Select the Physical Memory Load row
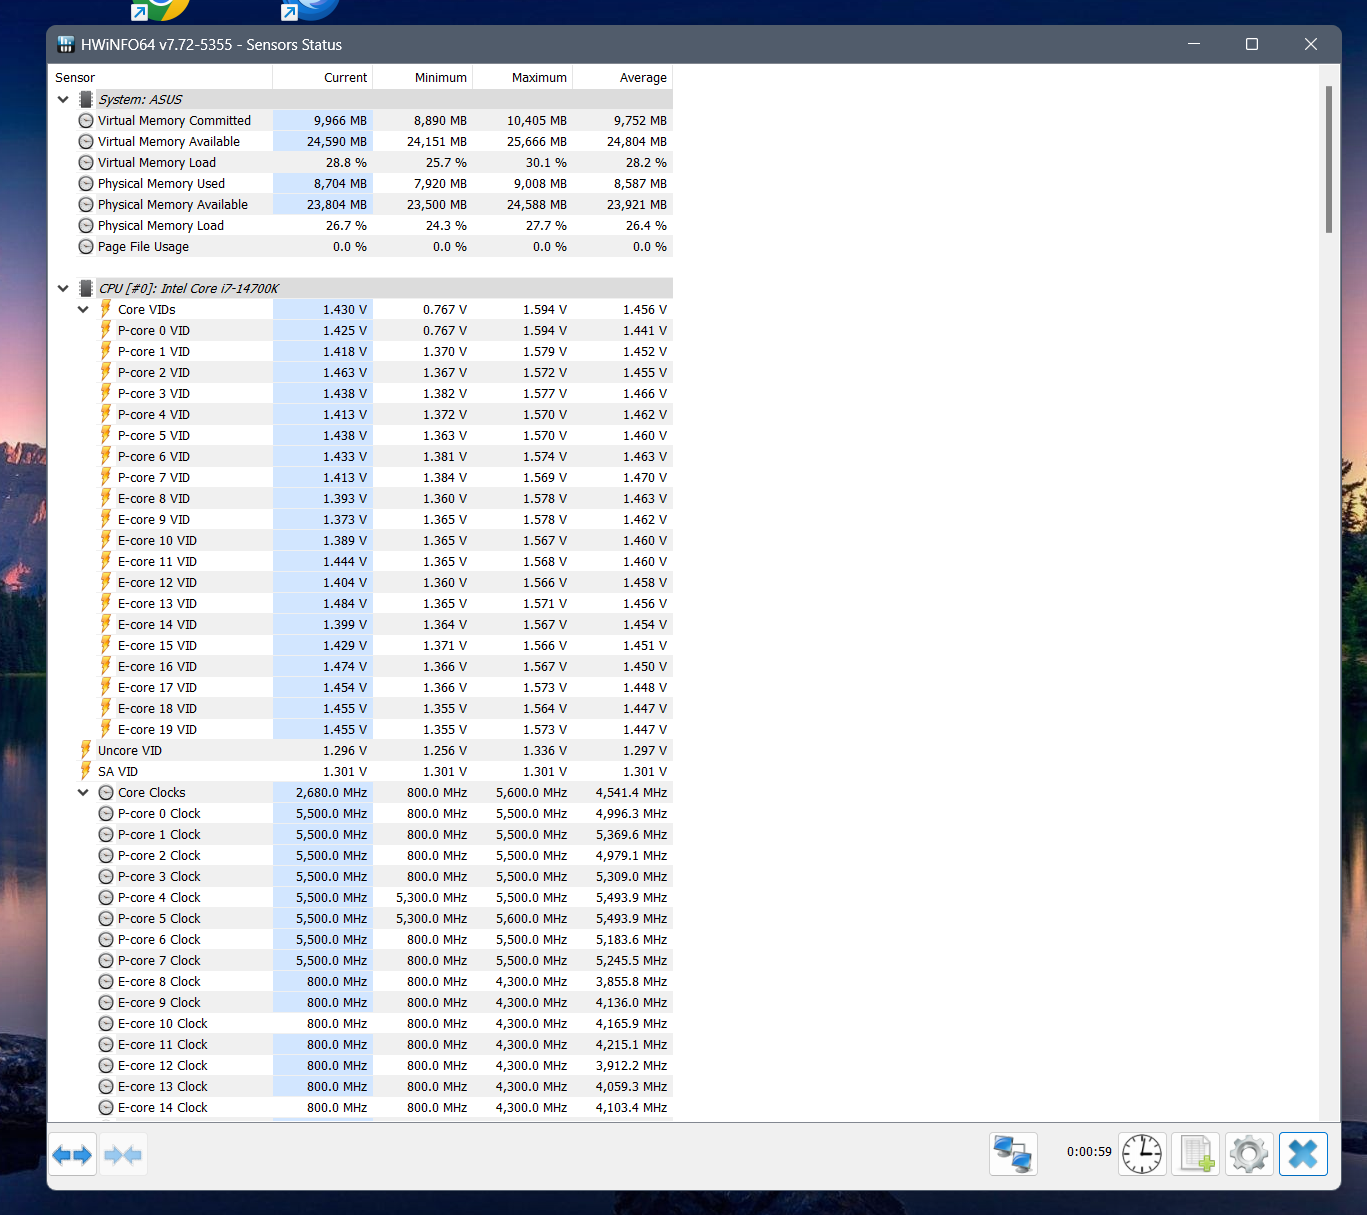Screen dimensions: 1367x1215 coord(360,225)
